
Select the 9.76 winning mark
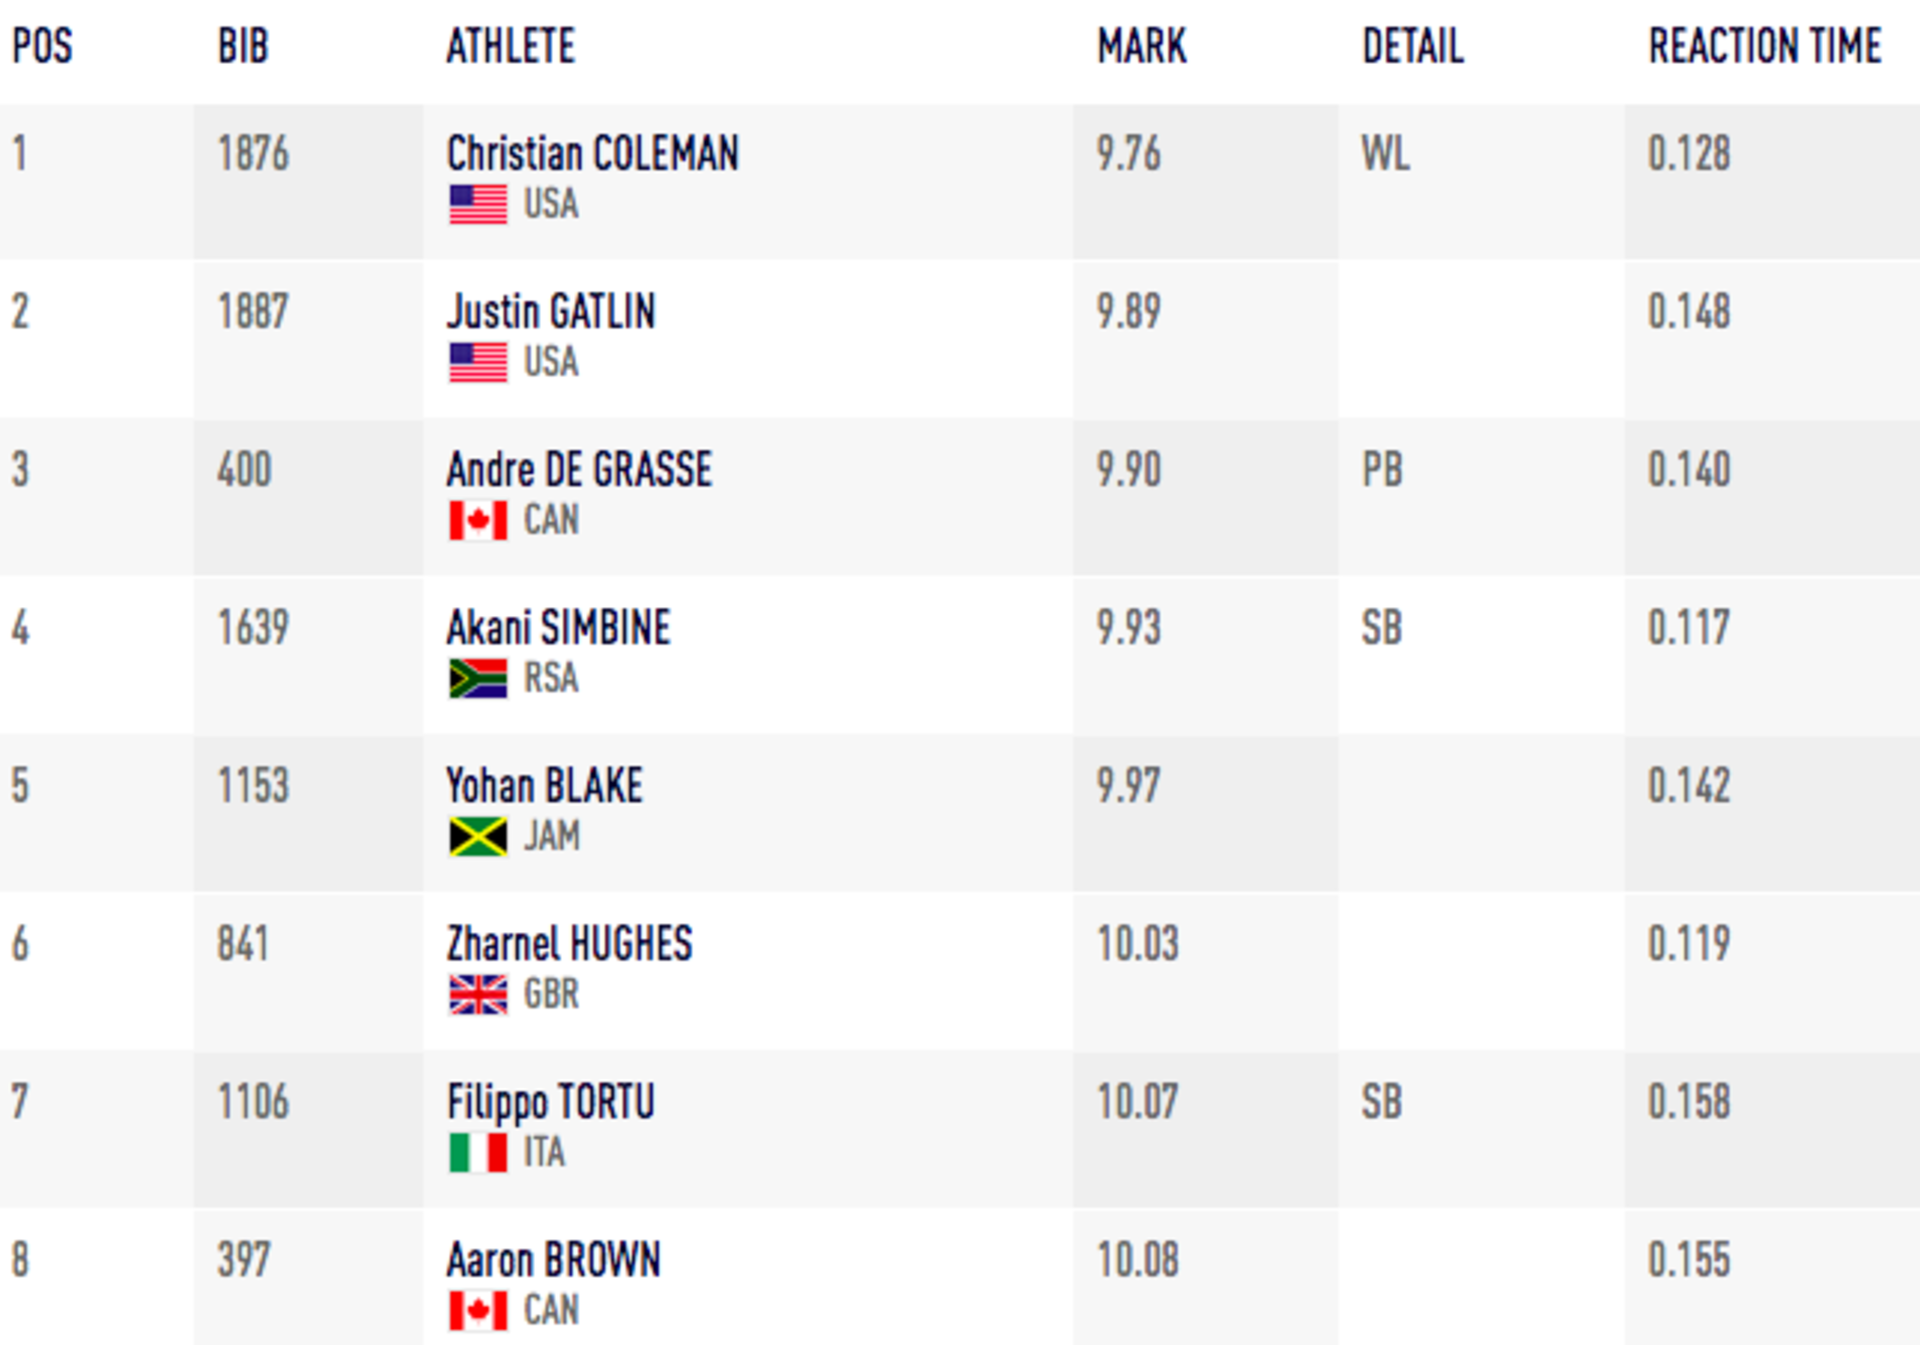(x=1129, y=154)
